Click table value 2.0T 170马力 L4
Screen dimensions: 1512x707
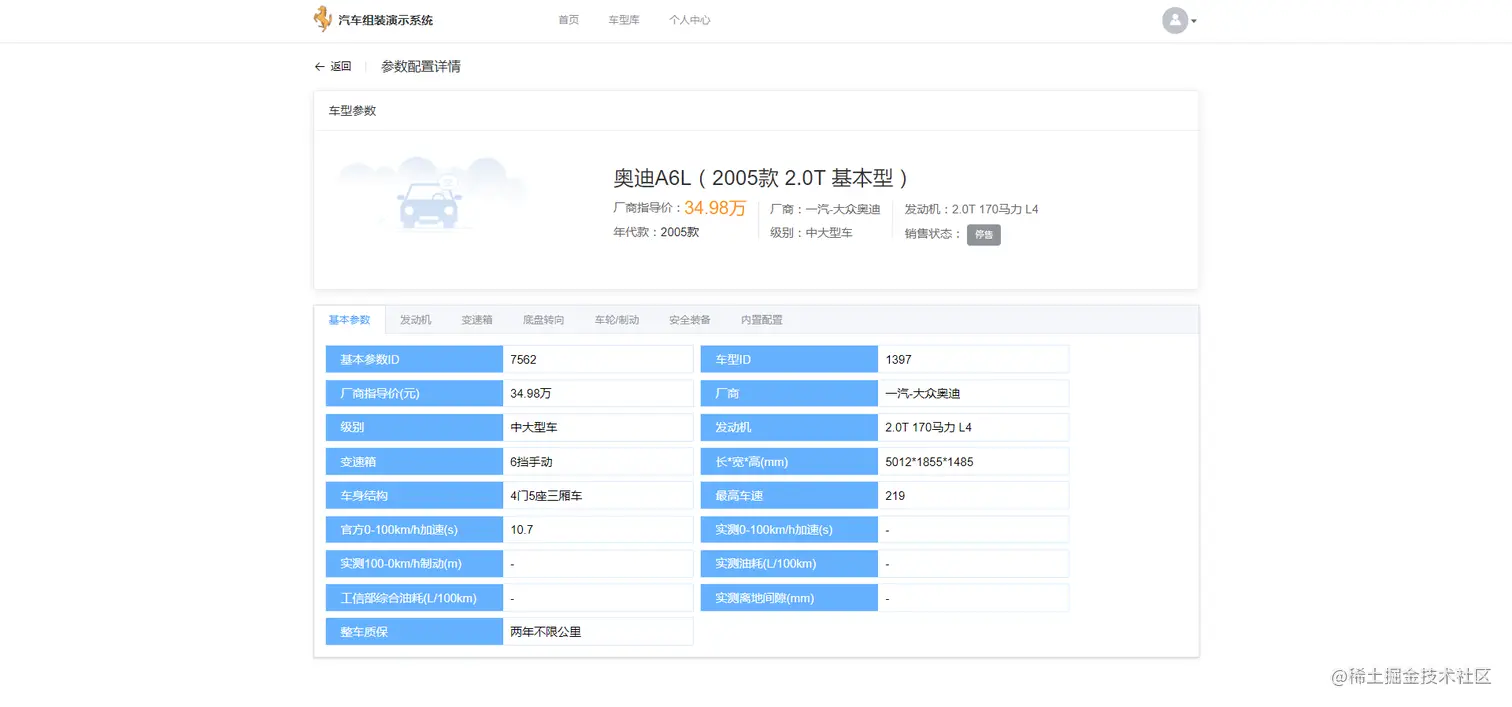[973, 427]
